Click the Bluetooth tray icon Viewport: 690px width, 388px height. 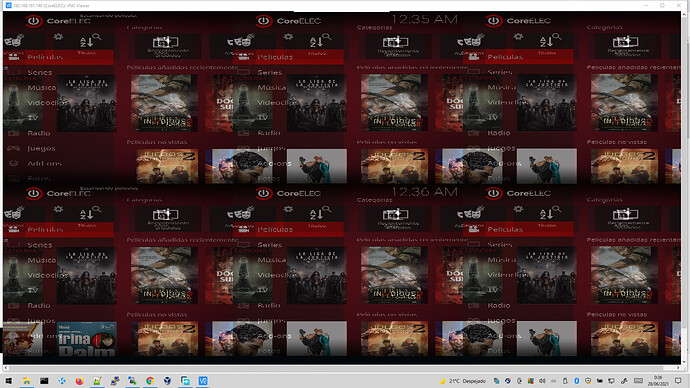click(x=576, y=381)
